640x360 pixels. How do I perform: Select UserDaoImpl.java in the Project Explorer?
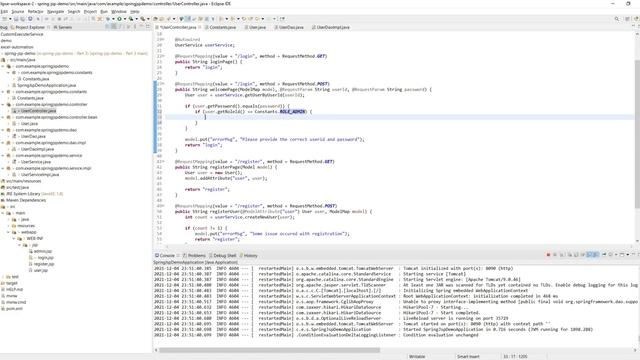pyautogui.click(x=38, y=149)
